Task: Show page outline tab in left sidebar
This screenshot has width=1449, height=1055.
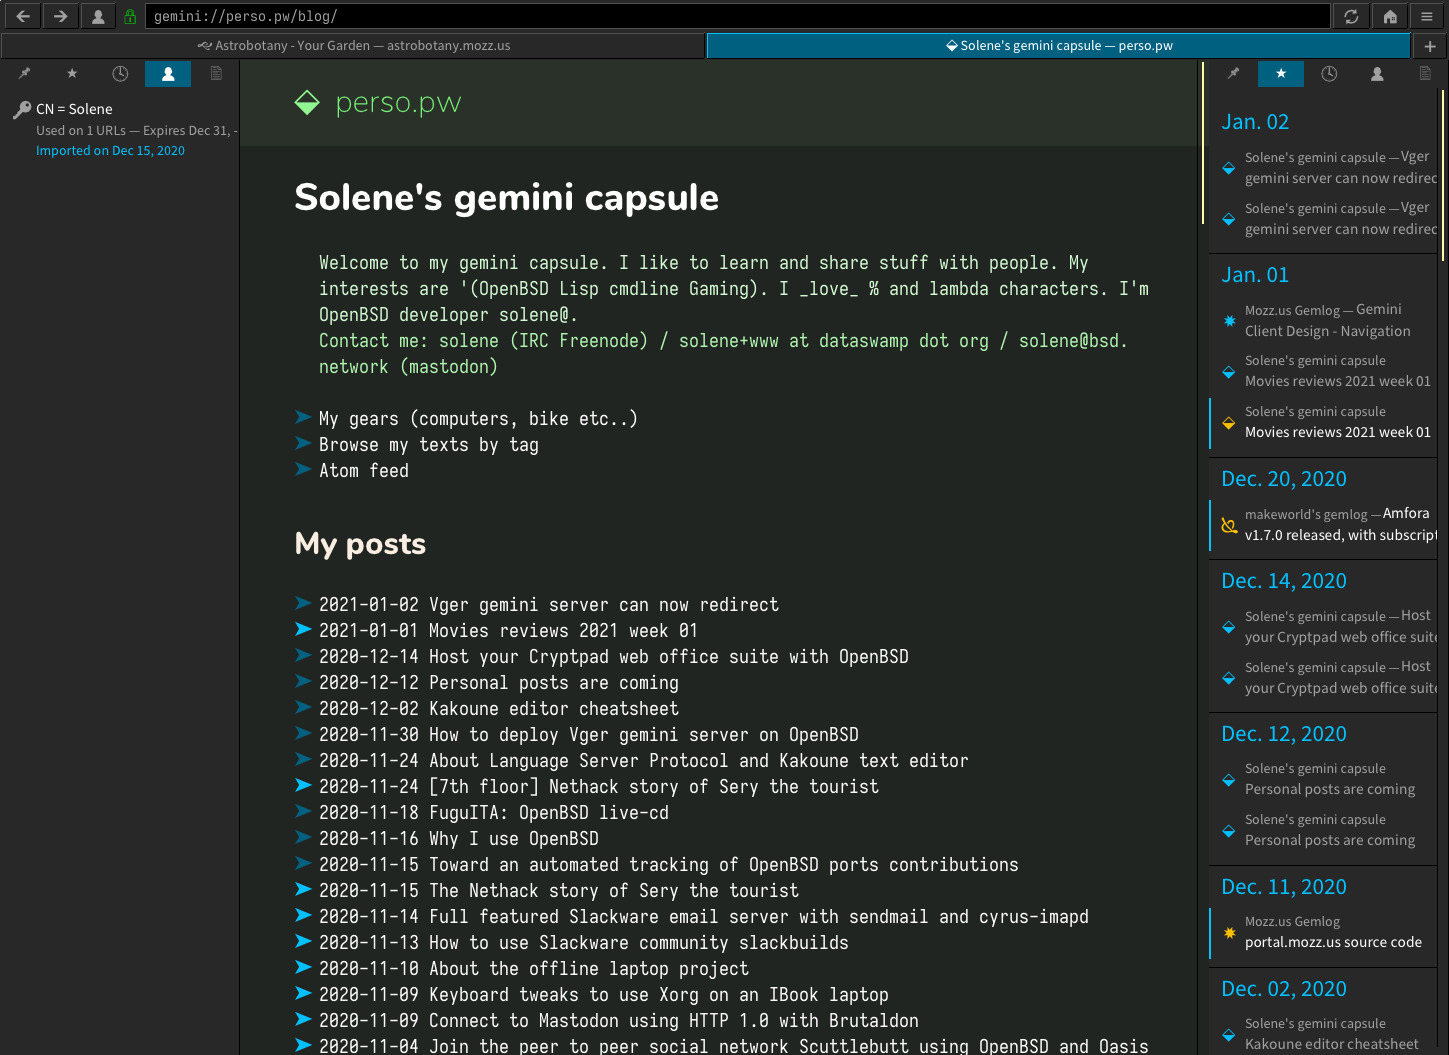Action: pyautogui.click(x=216, y=74)
